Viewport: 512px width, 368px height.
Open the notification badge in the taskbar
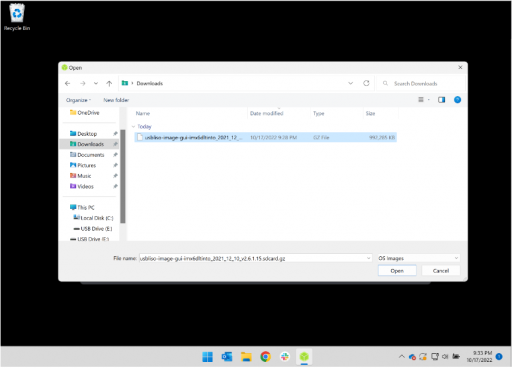(x=499, y=357)
